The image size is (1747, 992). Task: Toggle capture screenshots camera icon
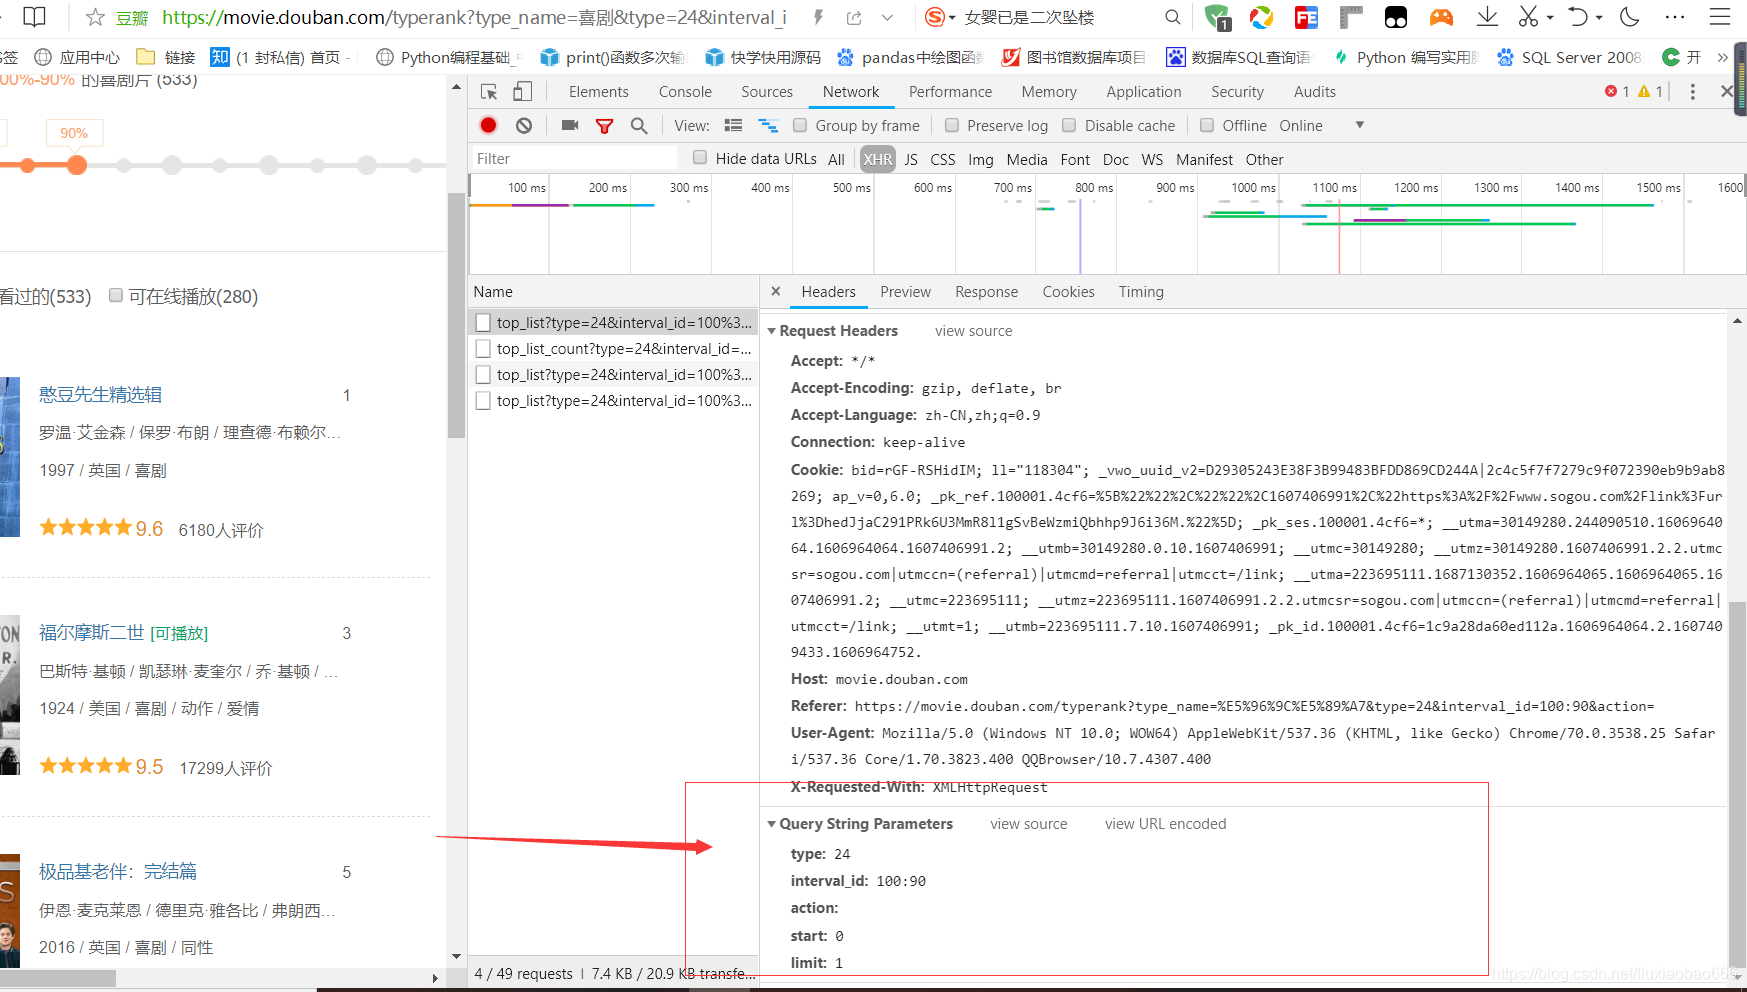(570, 125)
